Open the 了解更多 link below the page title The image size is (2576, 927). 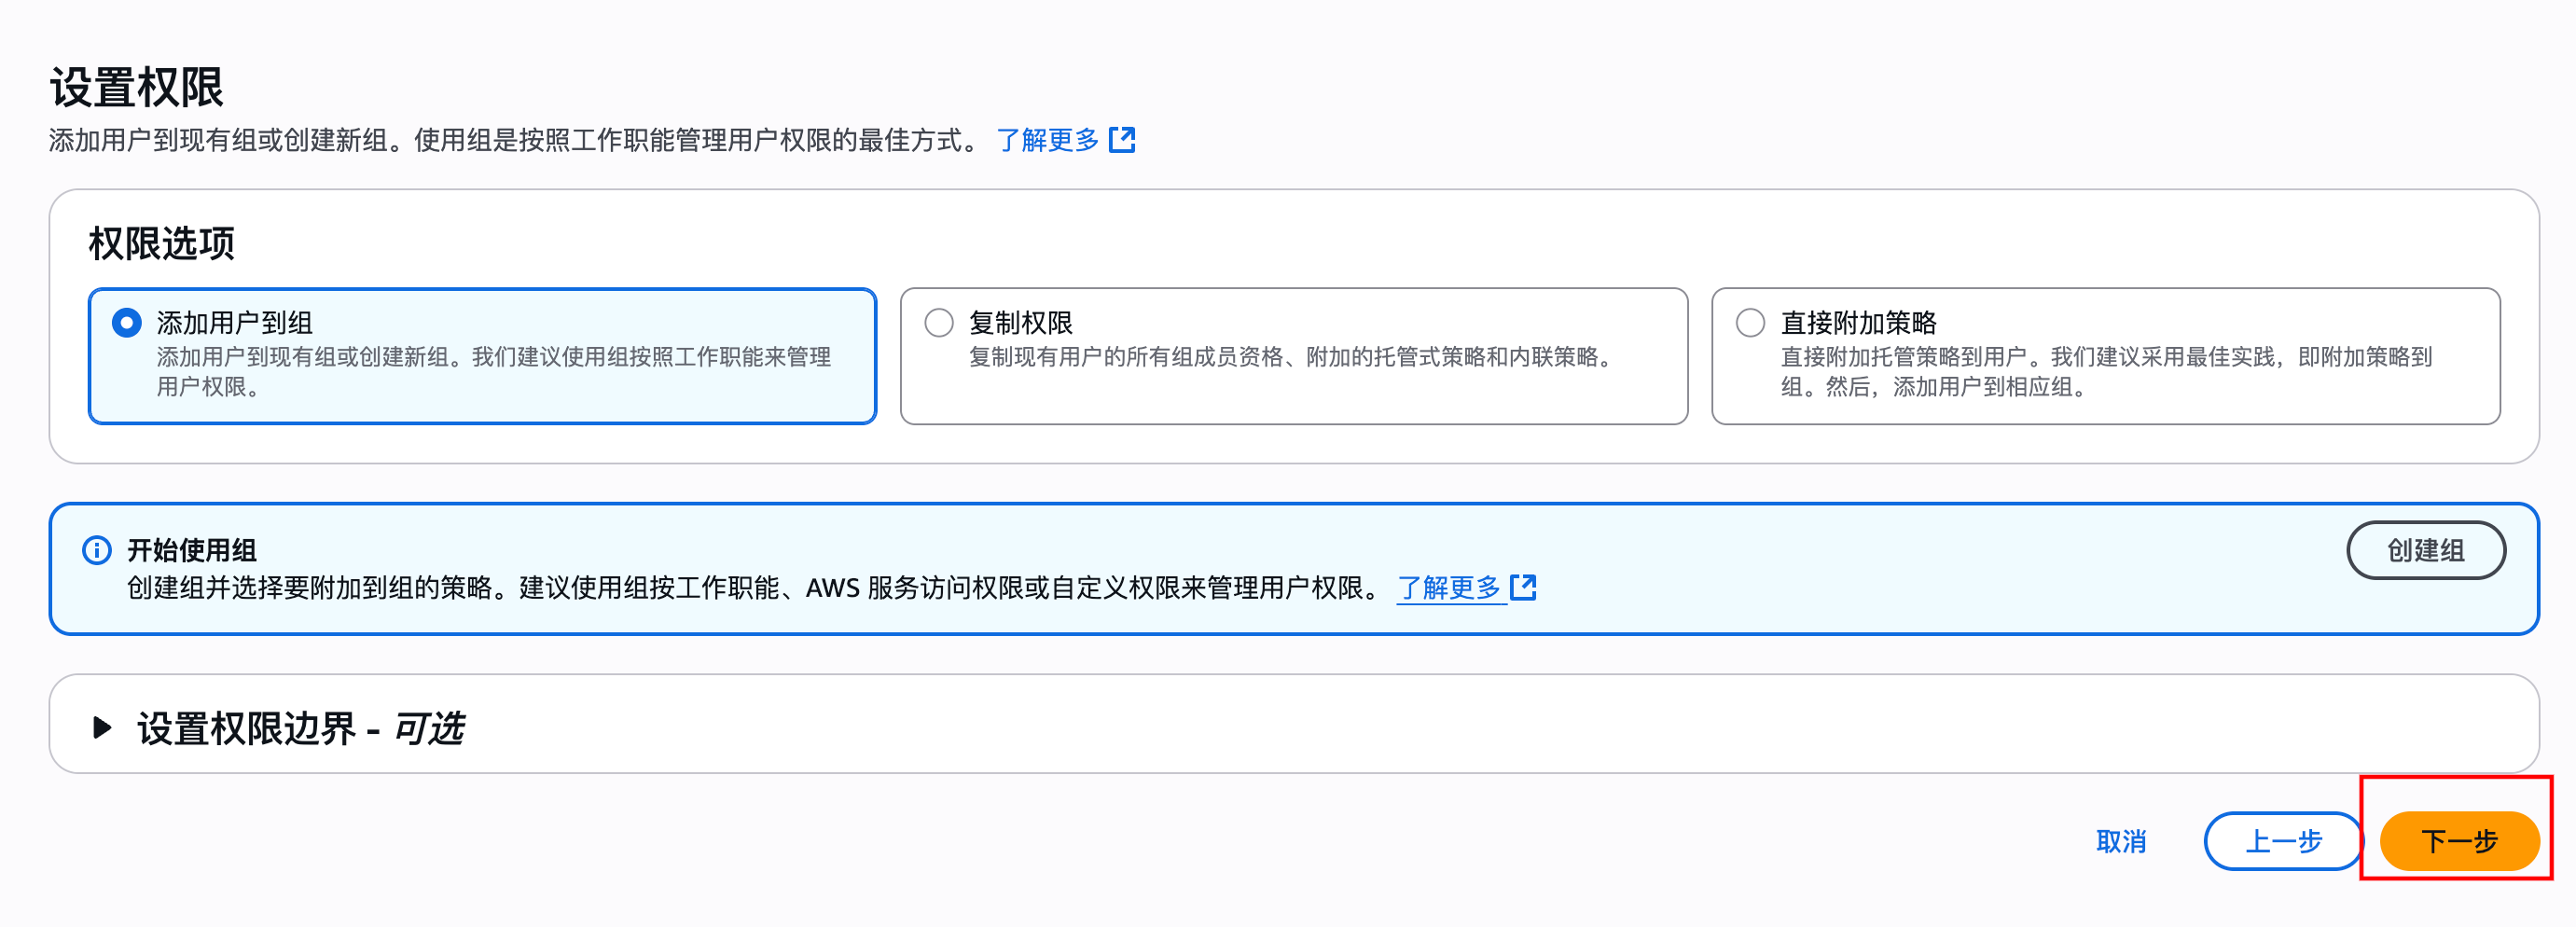coord(1045,140)
